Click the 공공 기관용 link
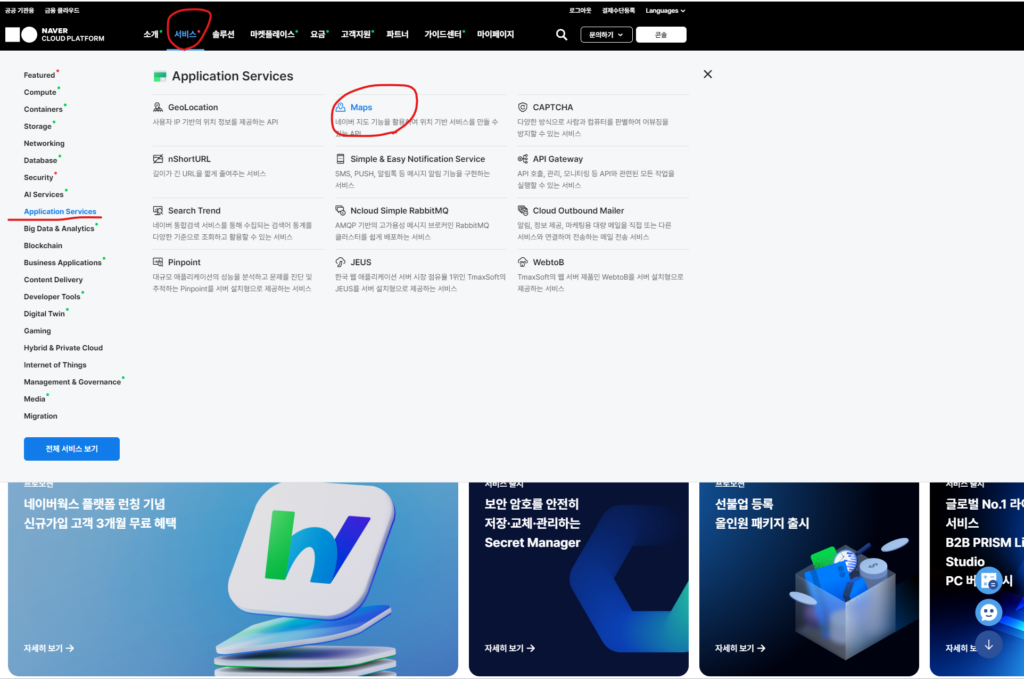The image size is (1024, 679). tap(20, 10)
